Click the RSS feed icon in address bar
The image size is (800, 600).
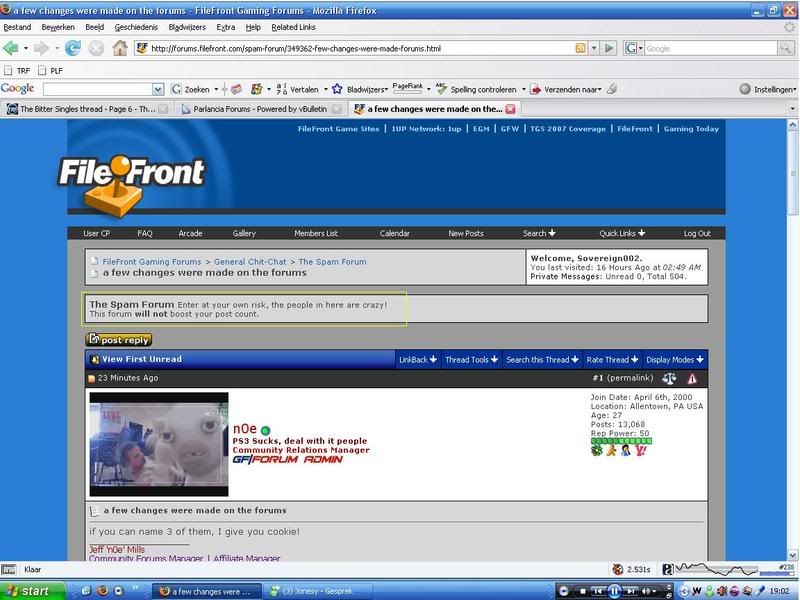click(581, 48)
